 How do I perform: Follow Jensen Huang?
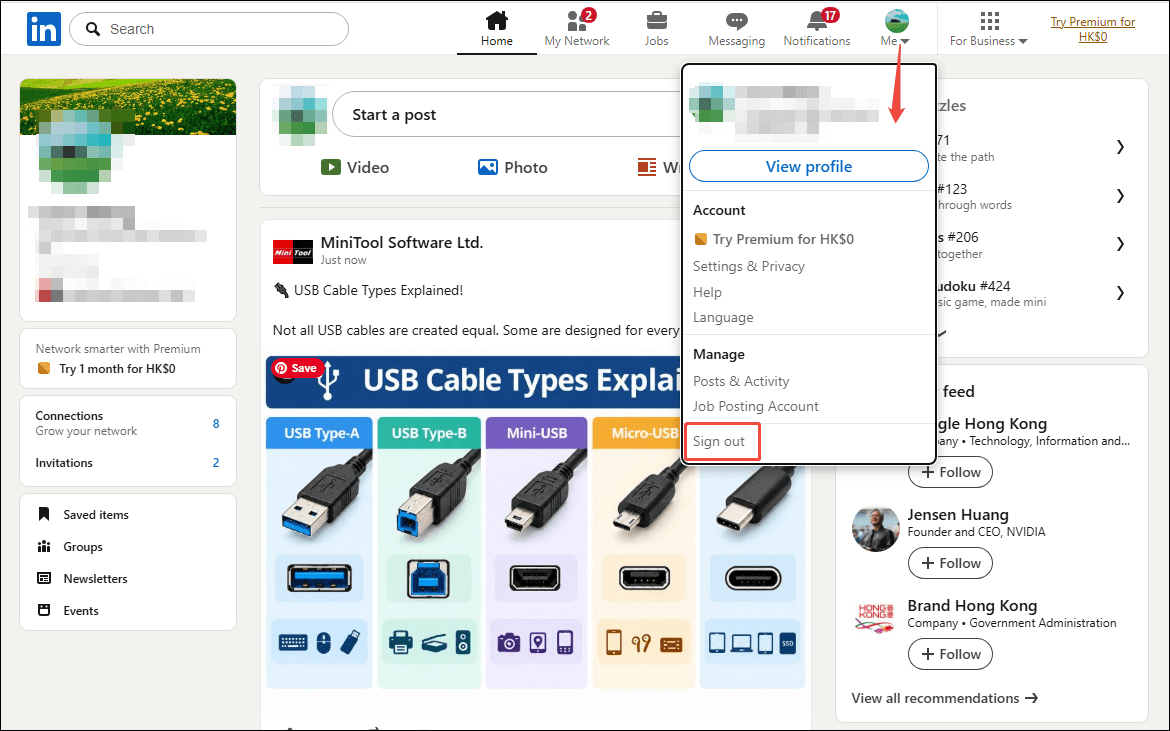[950, 563]
